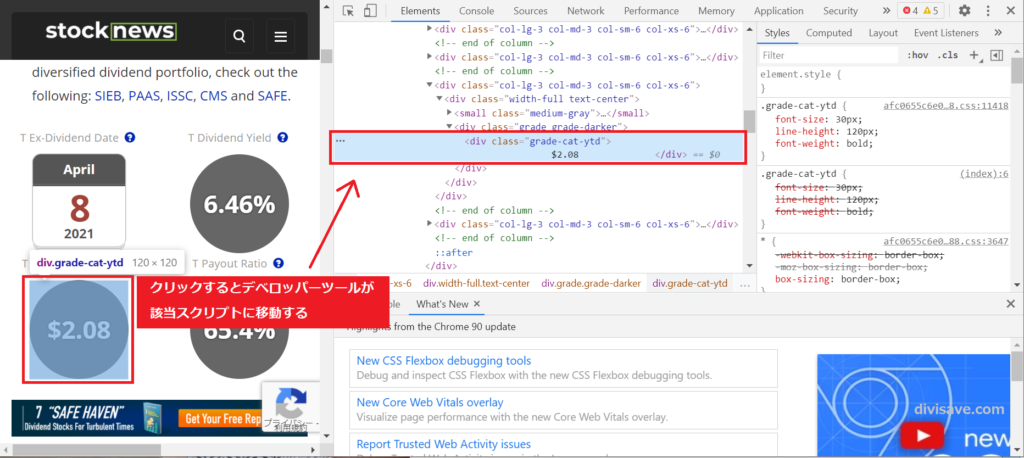Open the Network panel tab

tap(585, 11)
